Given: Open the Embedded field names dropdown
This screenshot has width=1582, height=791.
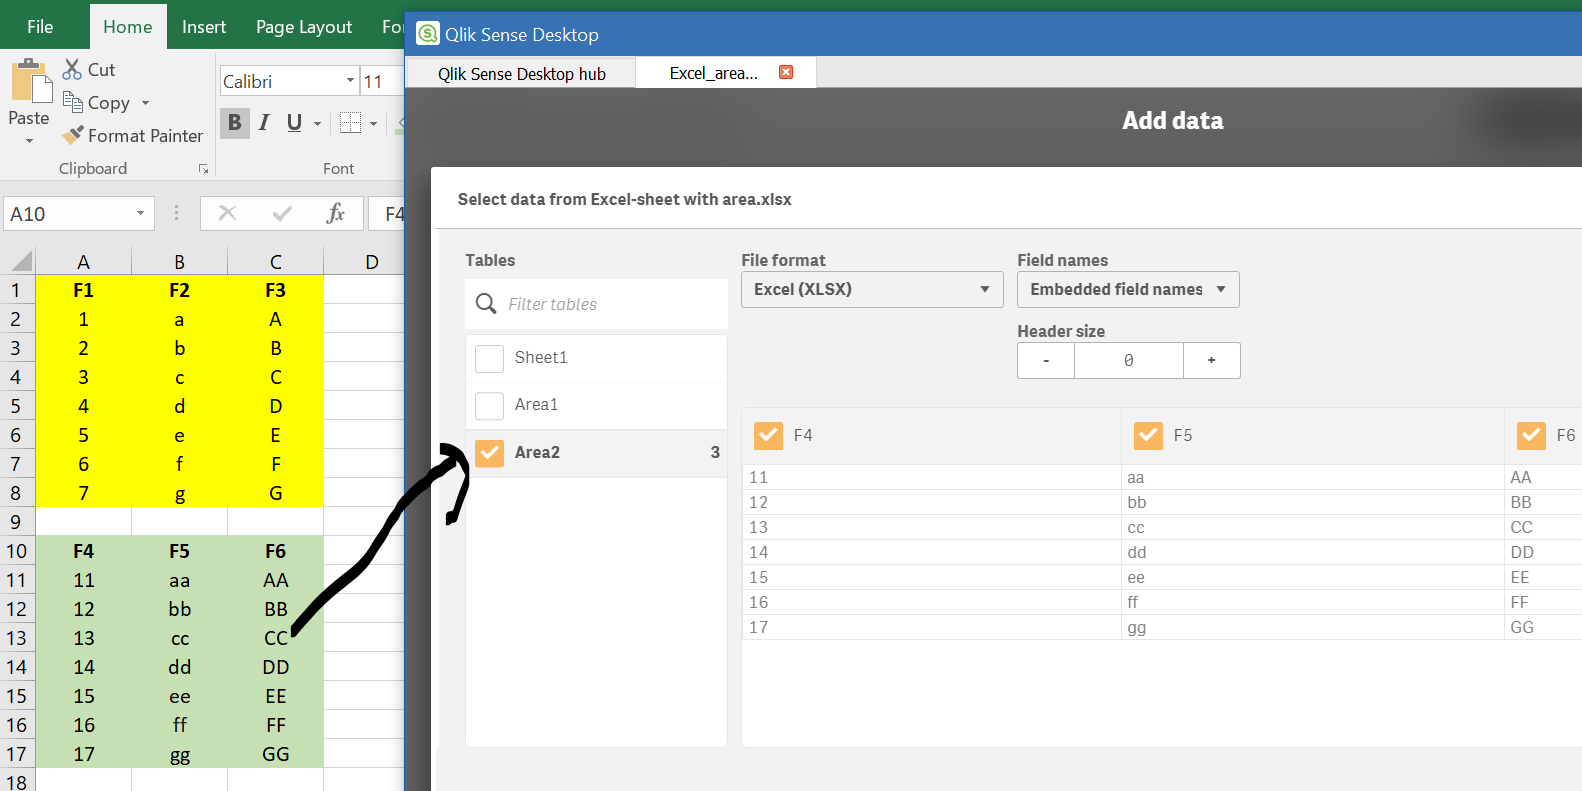Looking at the screenshot, I should tap(1128, 289).
